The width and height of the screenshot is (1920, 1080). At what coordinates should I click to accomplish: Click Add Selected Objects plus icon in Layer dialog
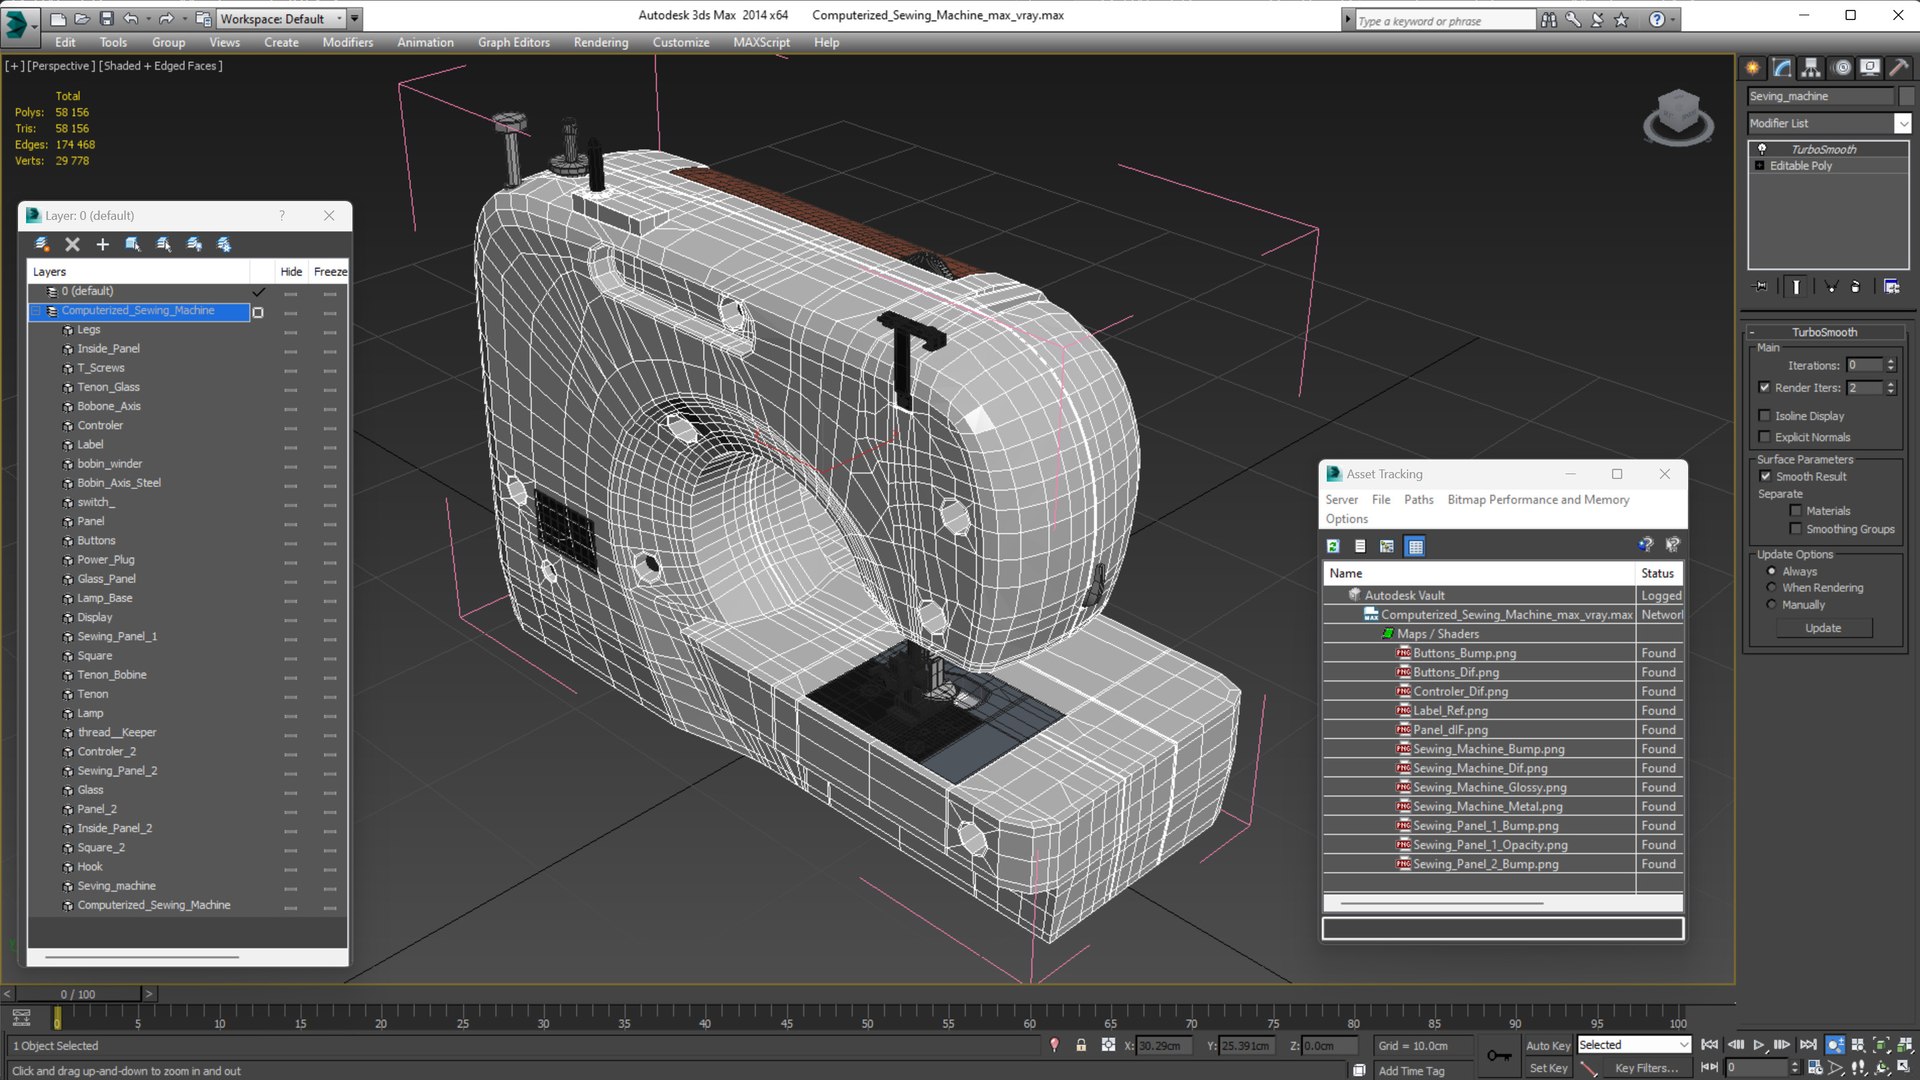tap(102, 244)
